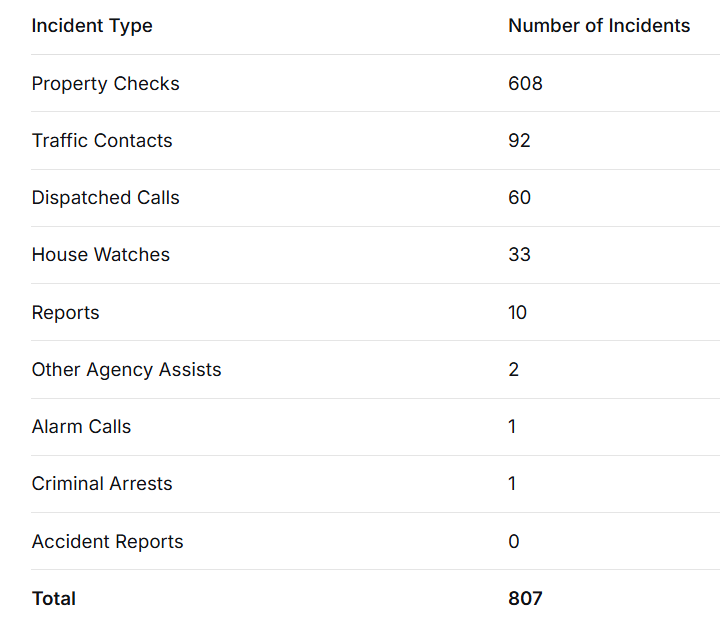Screen dimensions: 720x621
Task: Select the Traffic Contacts row label
Action: tap(102, 141)
